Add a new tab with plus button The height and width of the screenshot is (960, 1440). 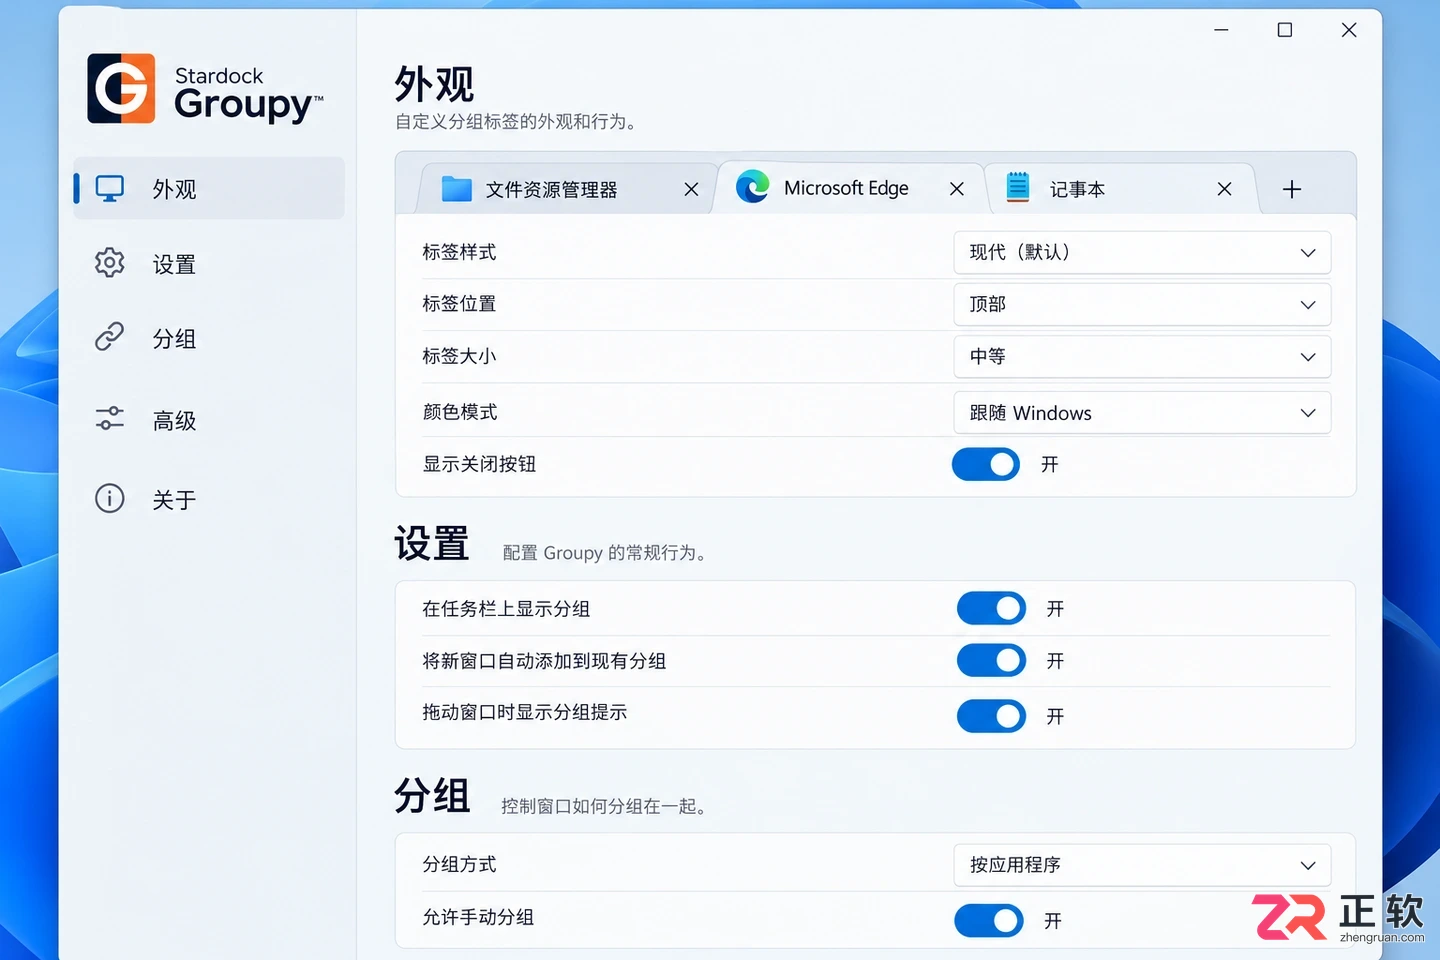(x=1292, y=189)
